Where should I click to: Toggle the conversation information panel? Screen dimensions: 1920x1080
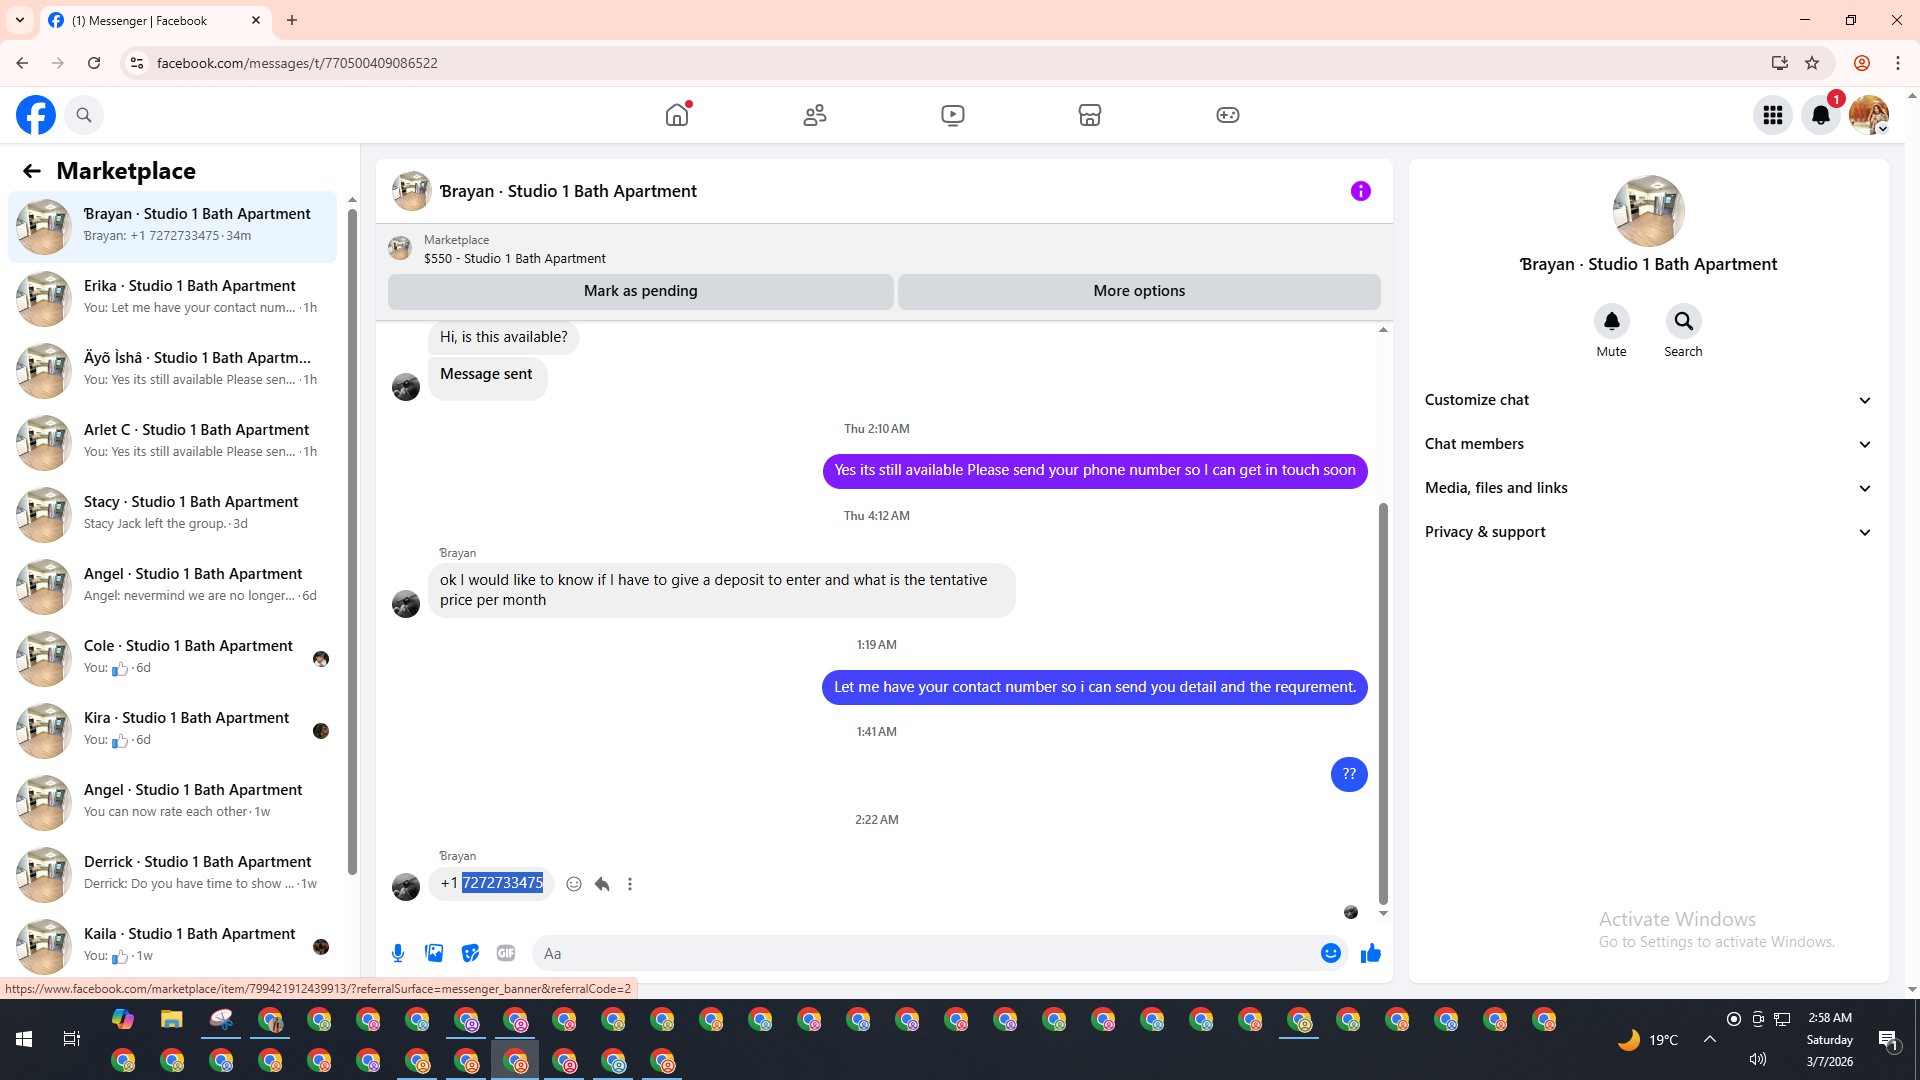click(1360, 191)
